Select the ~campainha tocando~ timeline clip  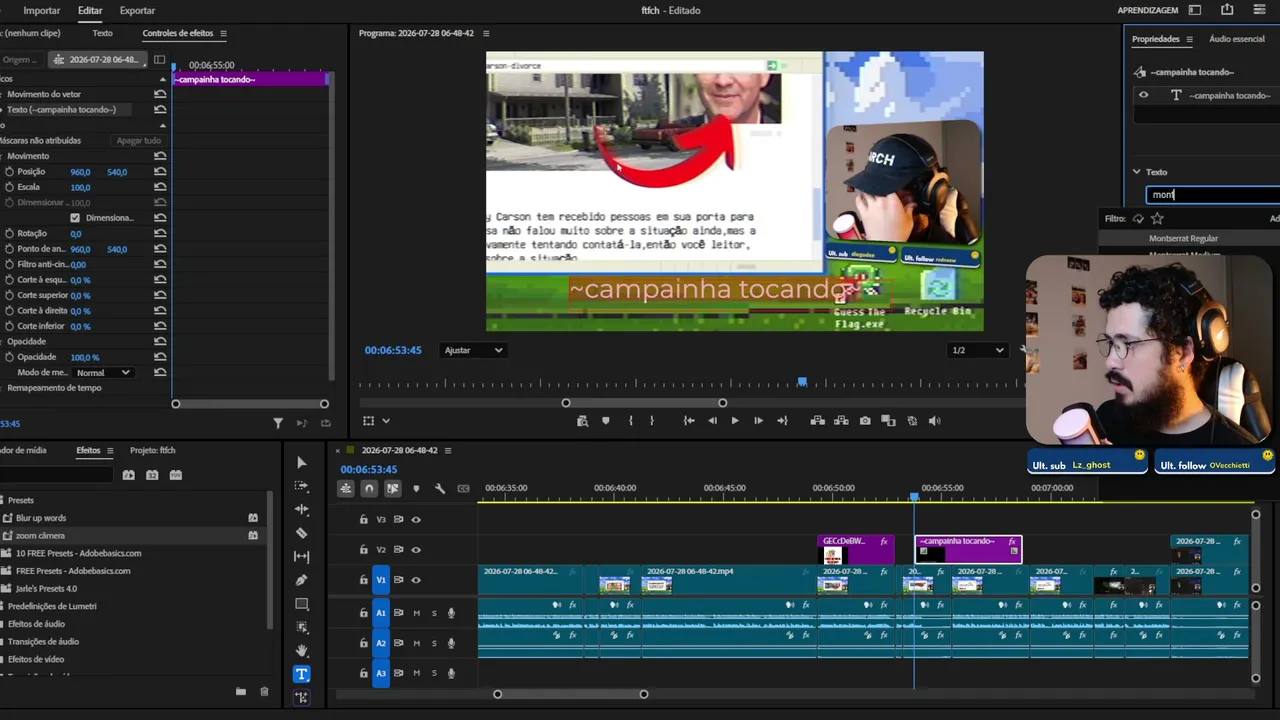(968, 549)
